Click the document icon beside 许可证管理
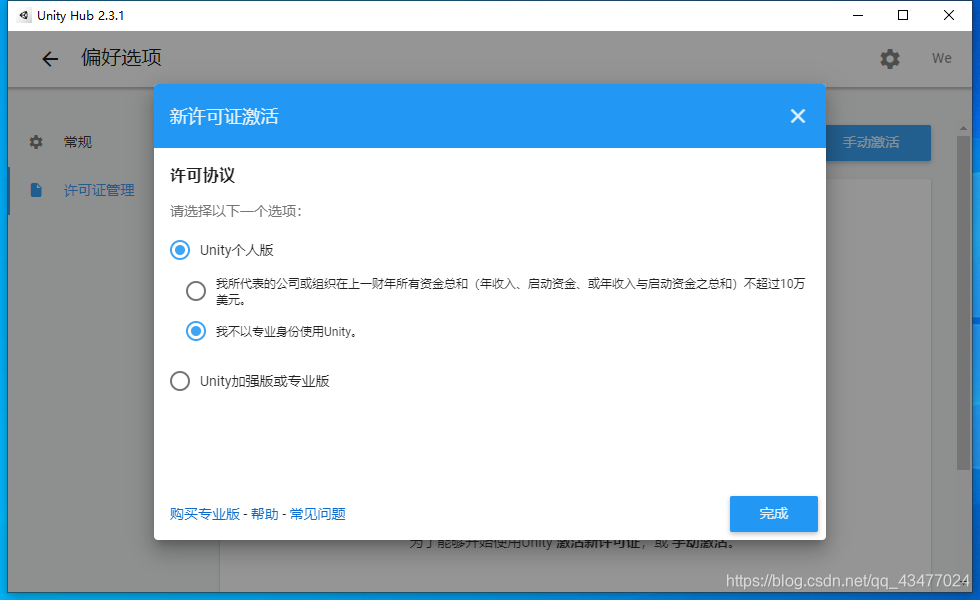Screen dimensions: 980x600 (x=36, y=190)
